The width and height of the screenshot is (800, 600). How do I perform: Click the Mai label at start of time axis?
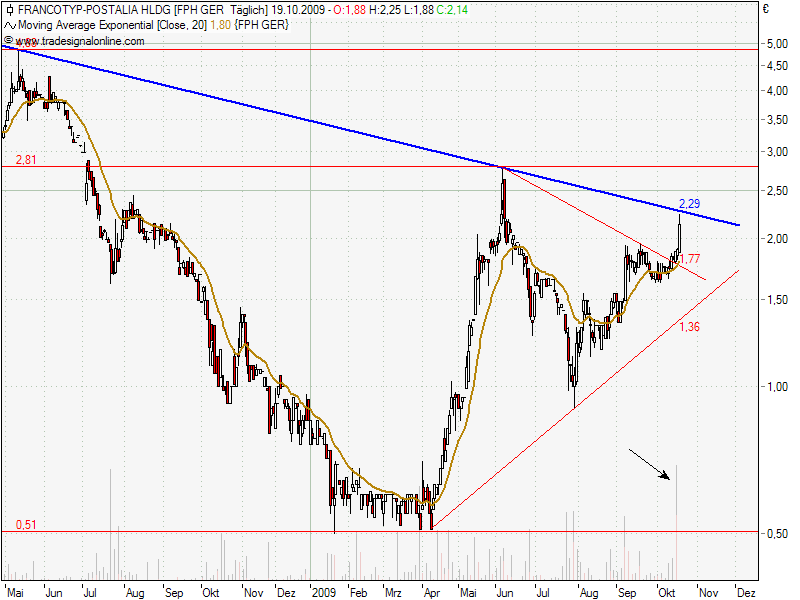[14, 592]
